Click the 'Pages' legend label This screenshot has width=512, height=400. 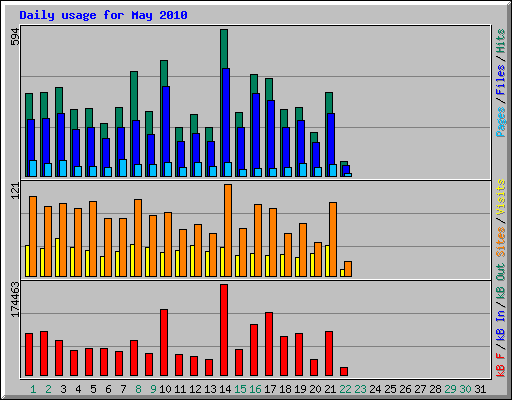click(x=500, y=122)
